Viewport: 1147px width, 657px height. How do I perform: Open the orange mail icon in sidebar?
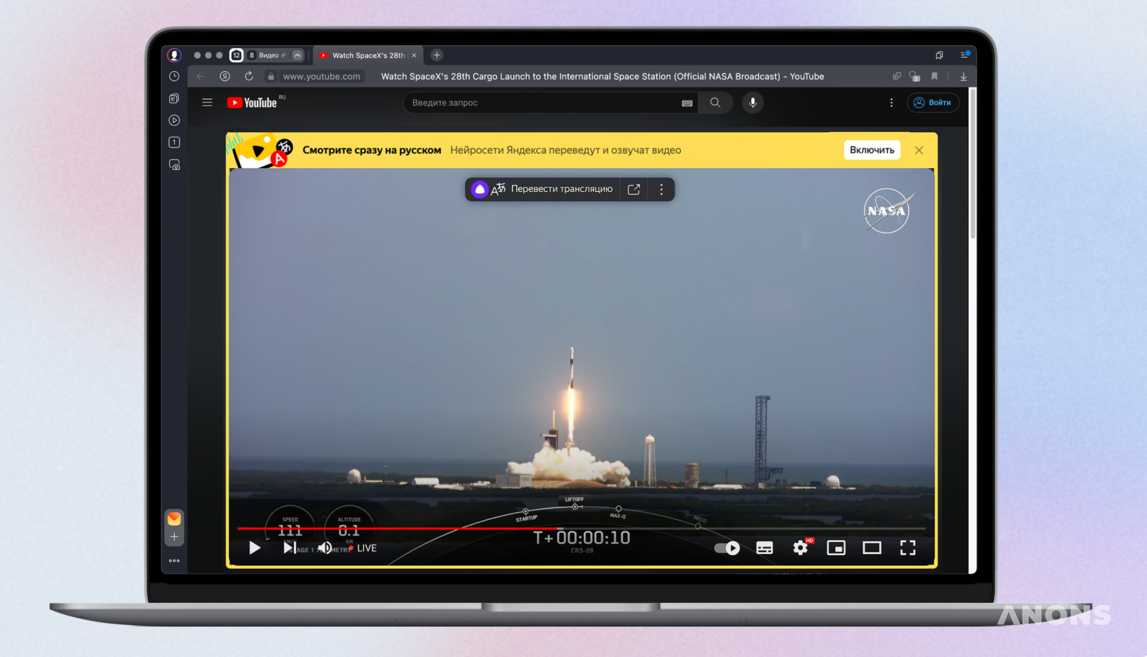click(x=174, y=518)
